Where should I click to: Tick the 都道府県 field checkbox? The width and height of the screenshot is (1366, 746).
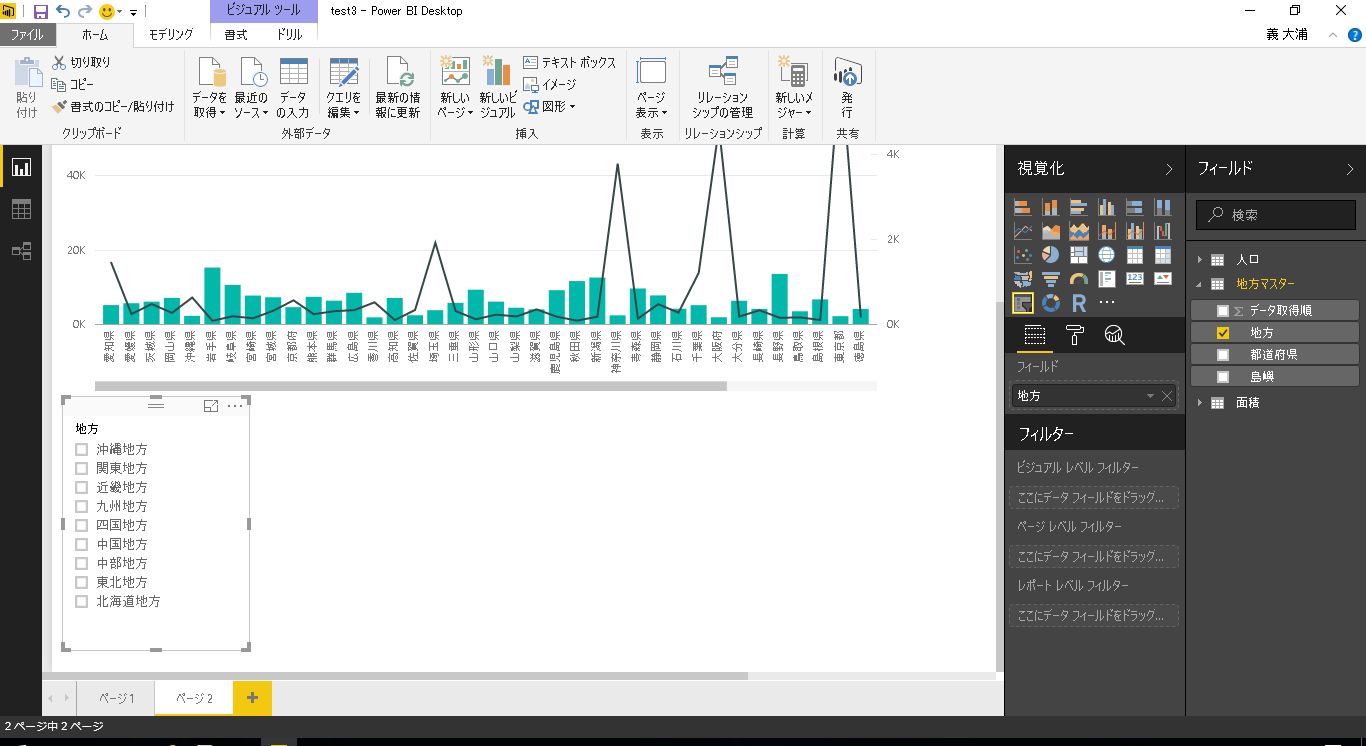(x=1223, y=355)
